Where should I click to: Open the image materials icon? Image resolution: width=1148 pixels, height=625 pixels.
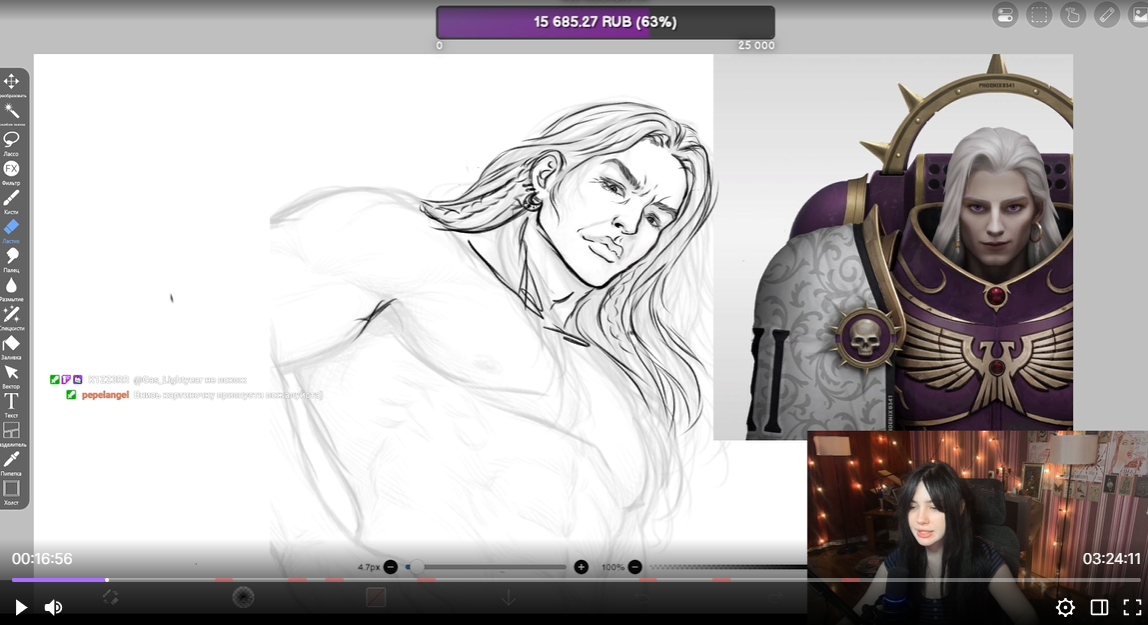(1138, 15)
